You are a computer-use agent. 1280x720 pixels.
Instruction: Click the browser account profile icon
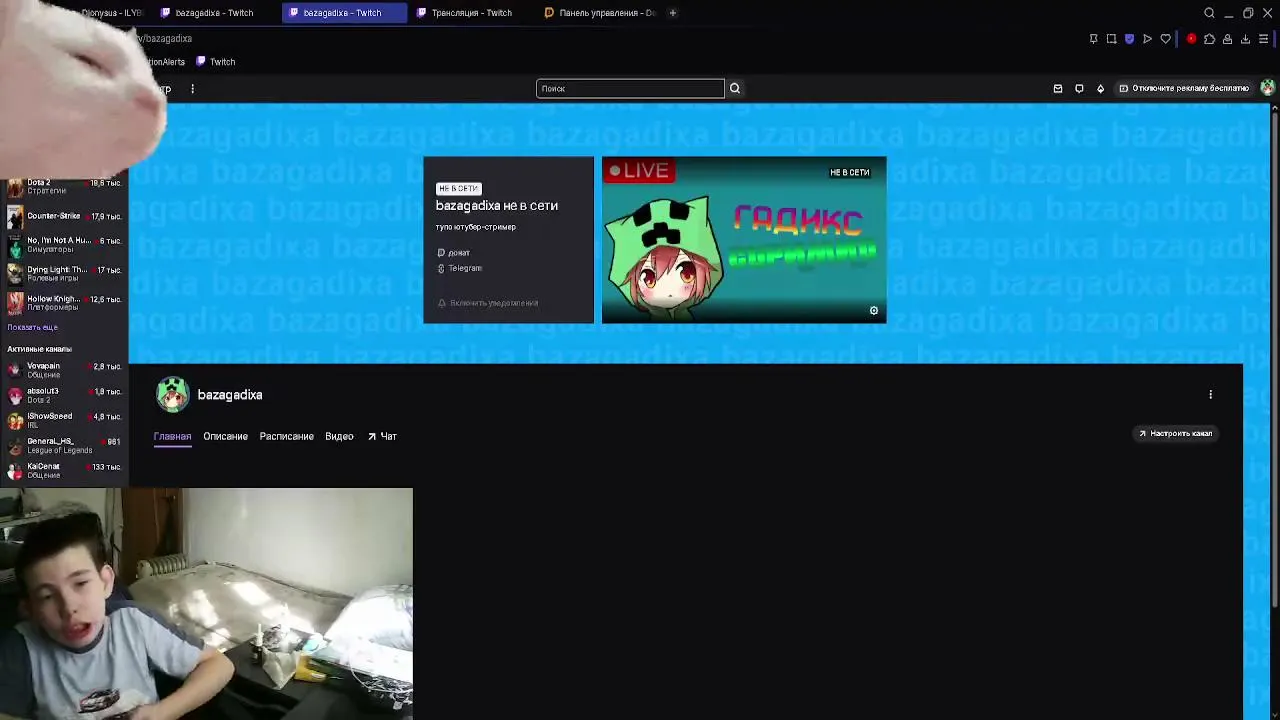pos(1227,39)
